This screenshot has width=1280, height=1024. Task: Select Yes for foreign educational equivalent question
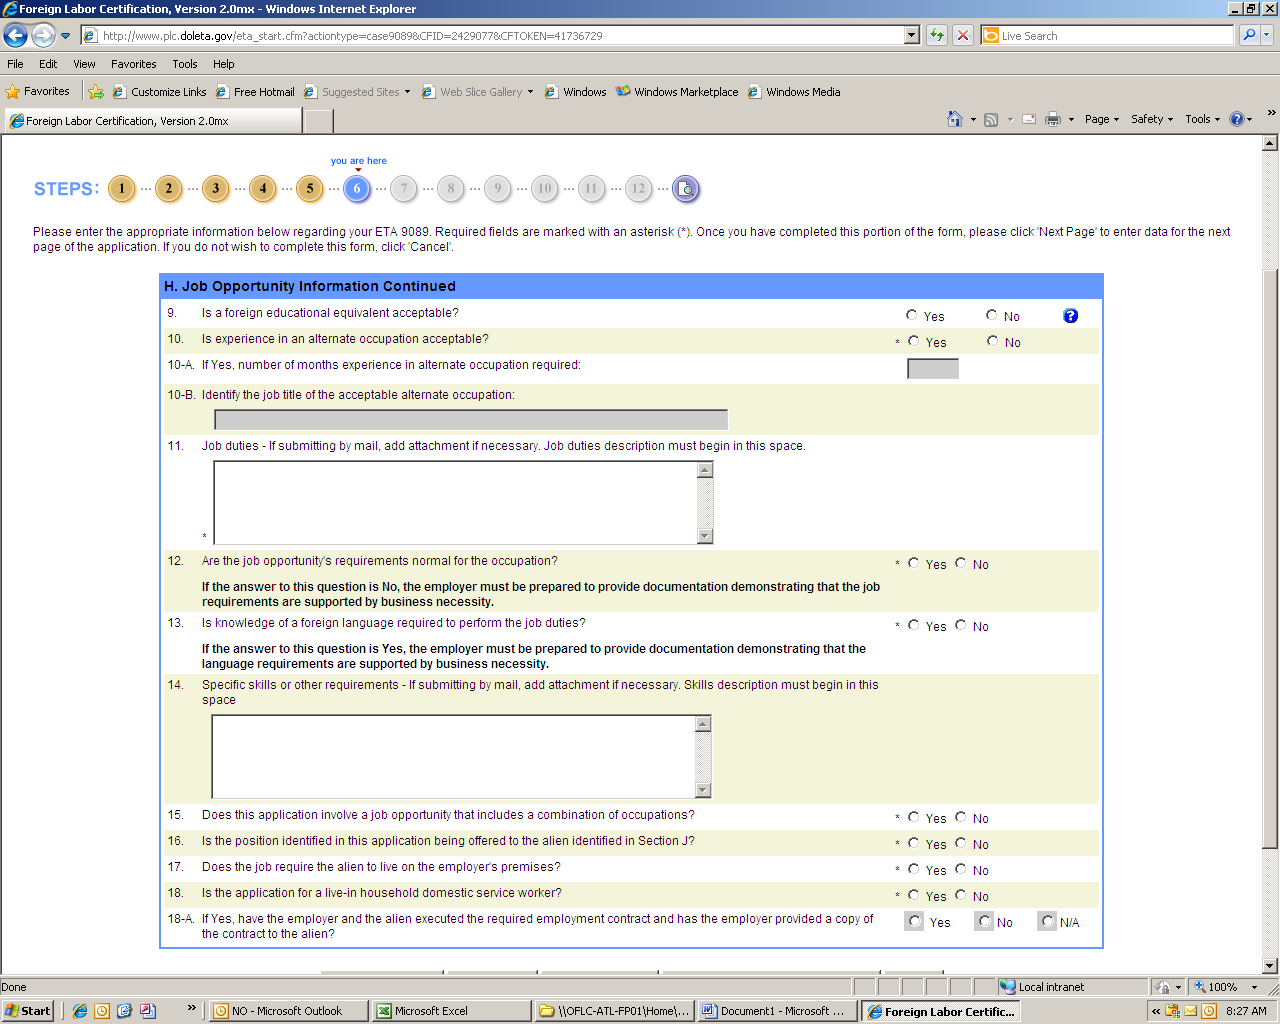click(x=912, y=315)
